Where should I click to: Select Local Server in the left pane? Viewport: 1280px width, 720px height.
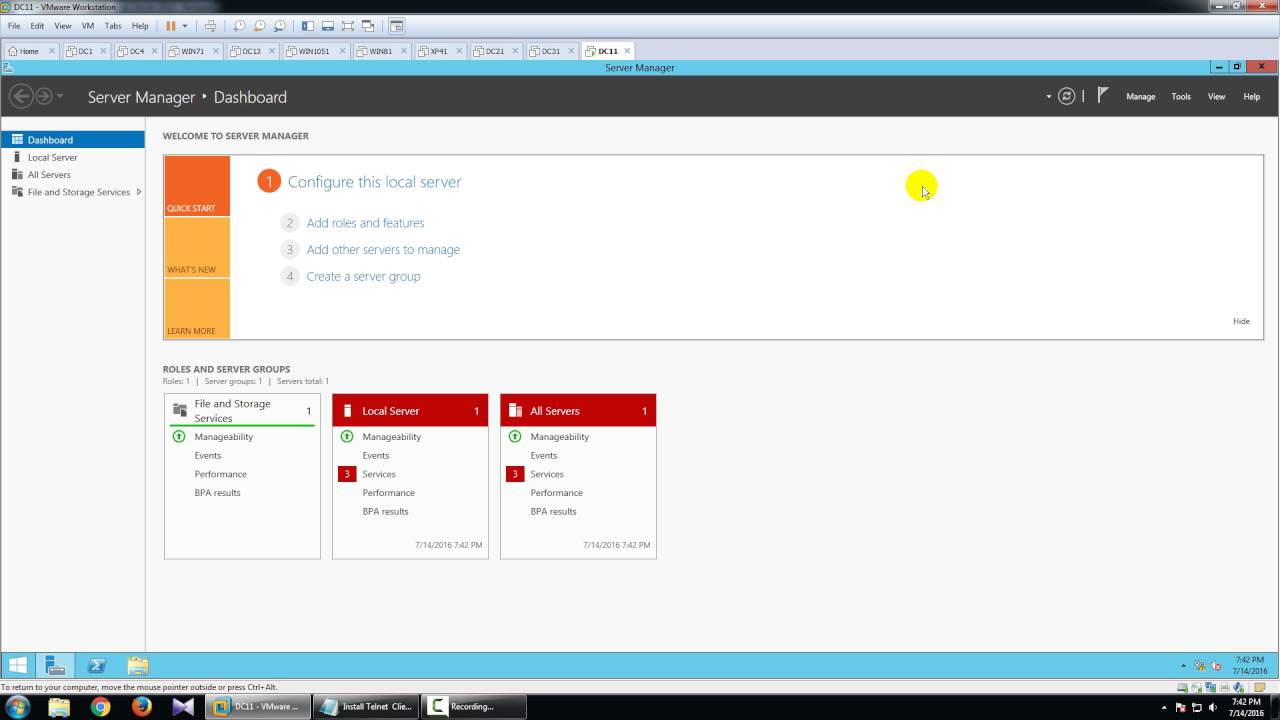coord(73,157)
